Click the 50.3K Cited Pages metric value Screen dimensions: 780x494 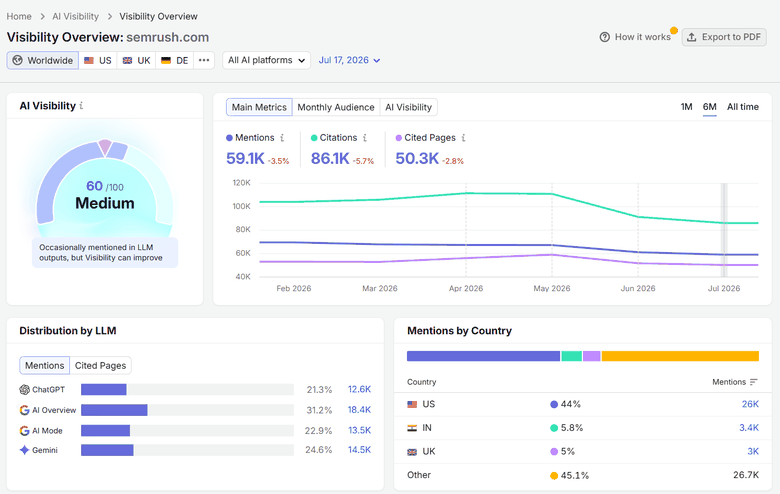tap(417, 159)
